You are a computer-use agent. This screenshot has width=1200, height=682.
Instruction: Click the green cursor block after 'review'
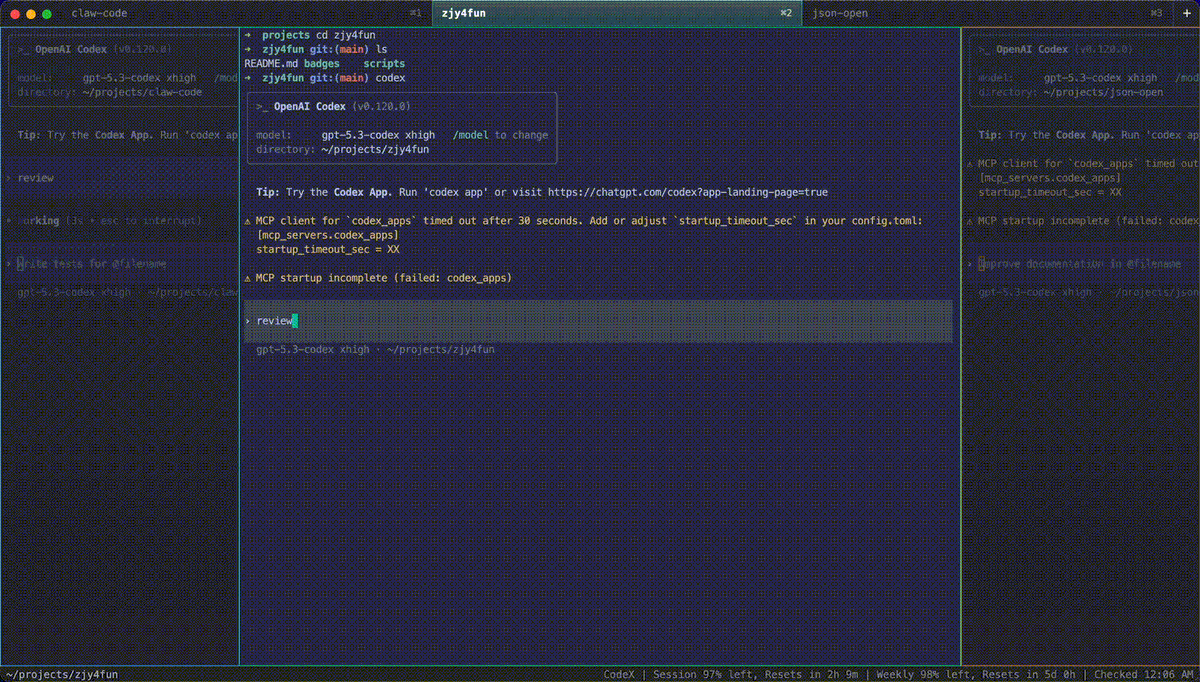tap(295, 321)
